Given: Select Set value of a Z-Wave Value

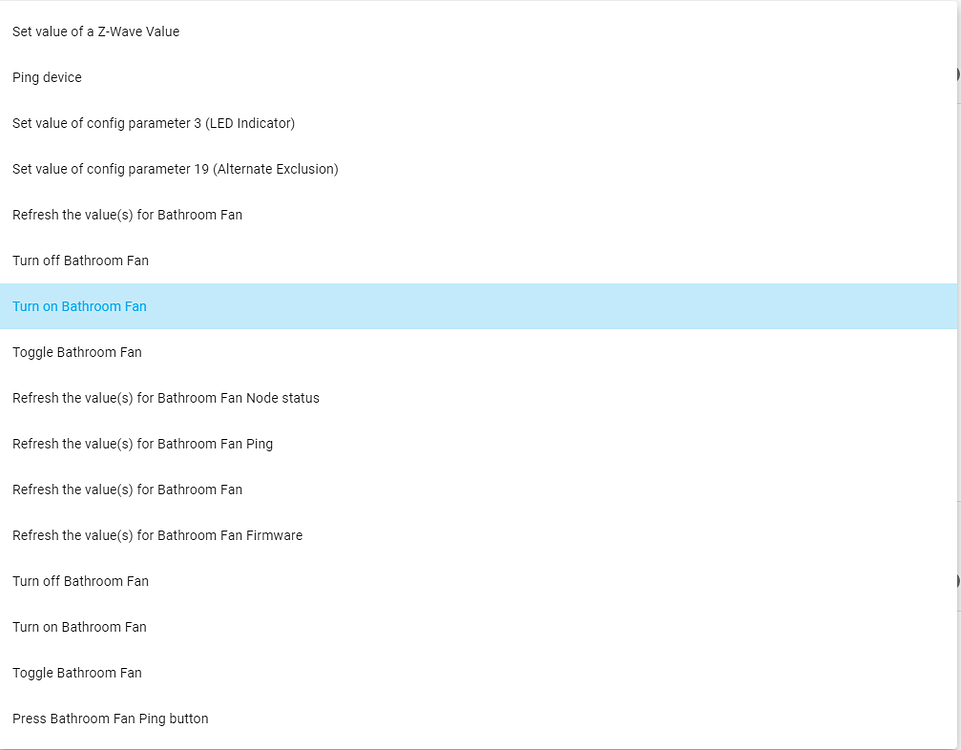Looking at the screenshot, I should (96, 31).
